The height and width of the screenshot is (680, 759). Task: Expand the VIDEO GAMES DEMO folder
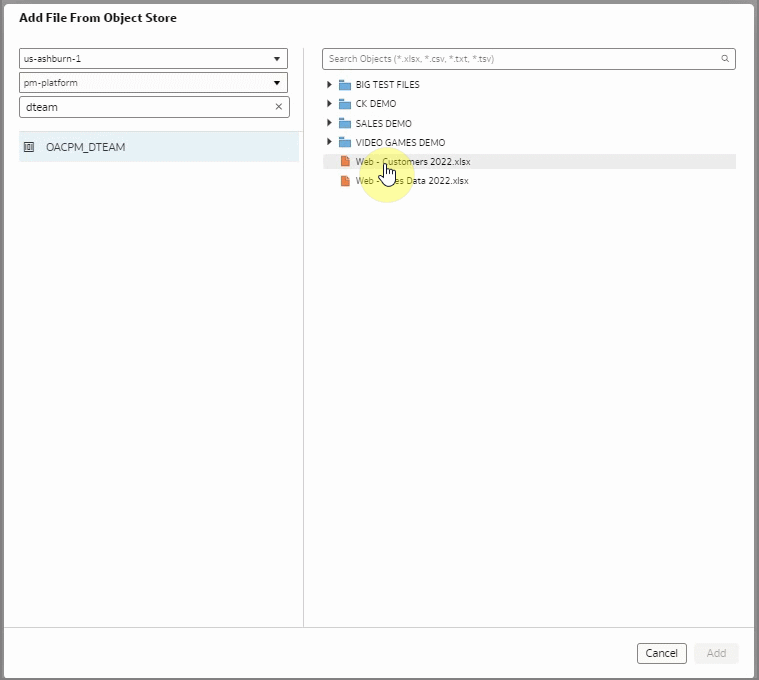tap(329, 142)
